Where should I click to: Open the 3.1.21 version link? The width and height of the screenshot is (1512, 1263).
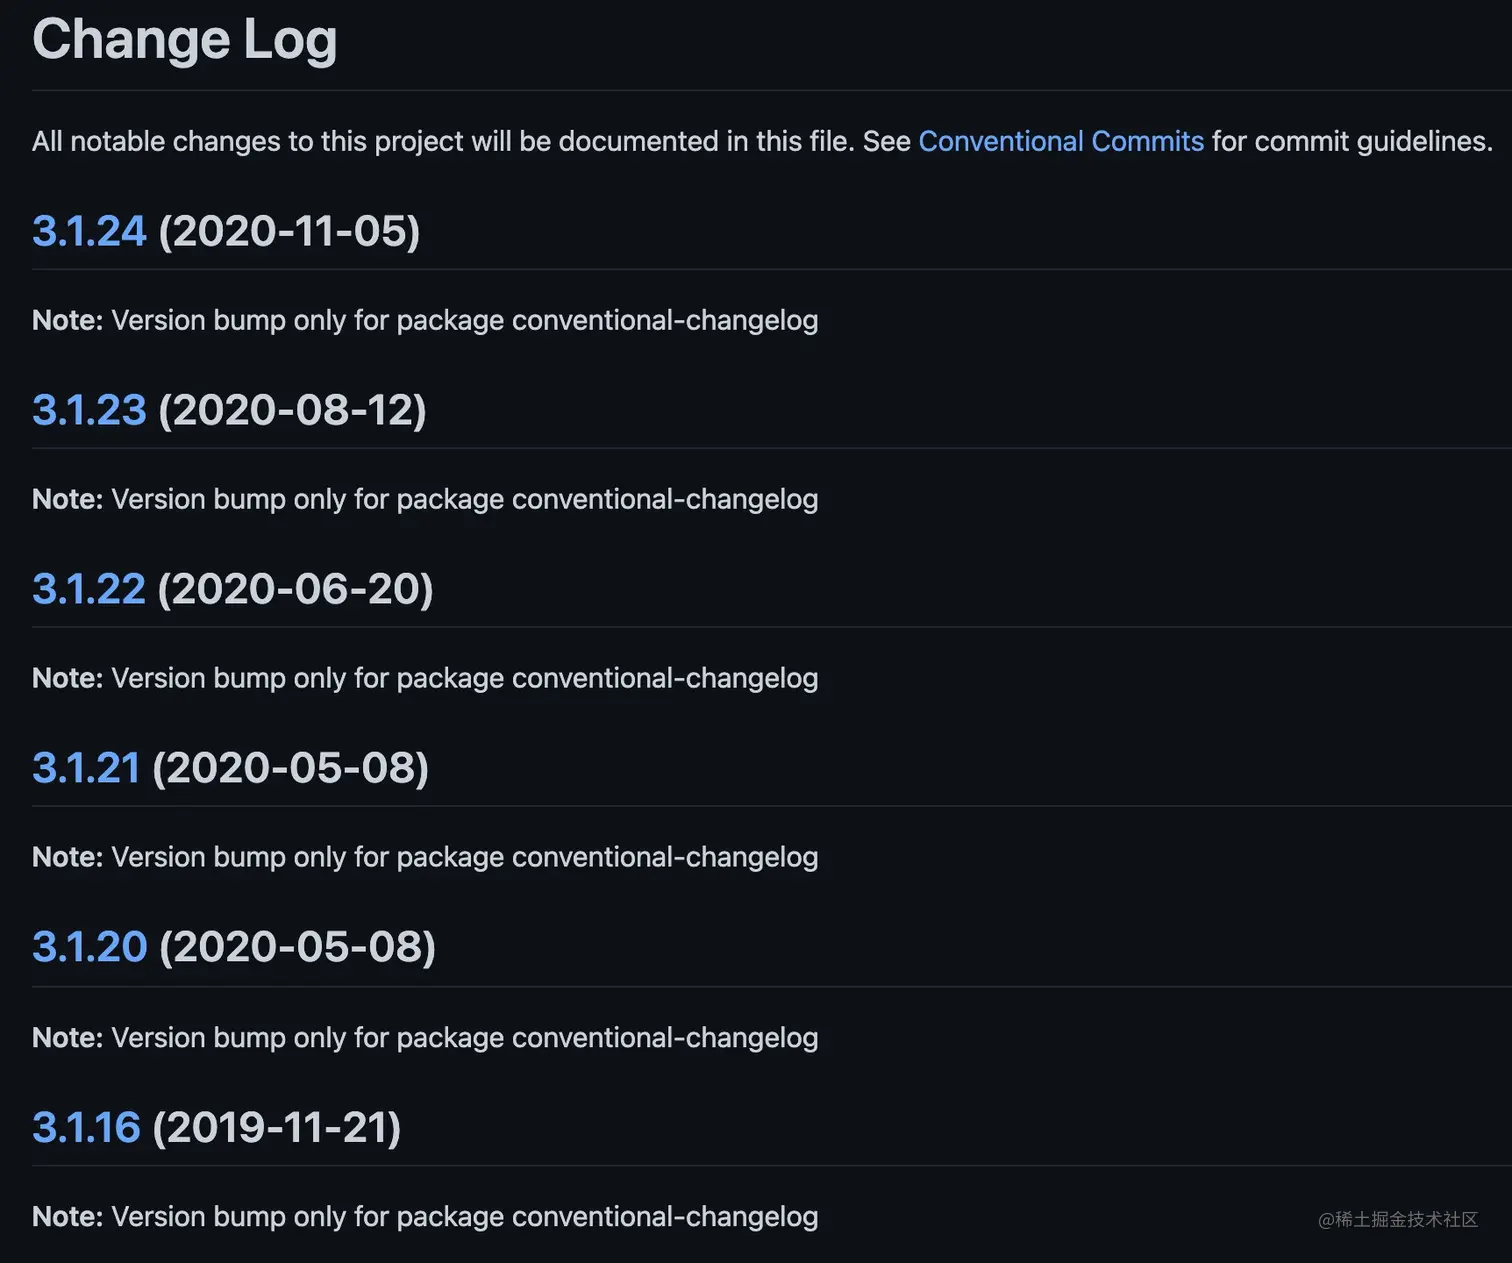tap(86, 768)
